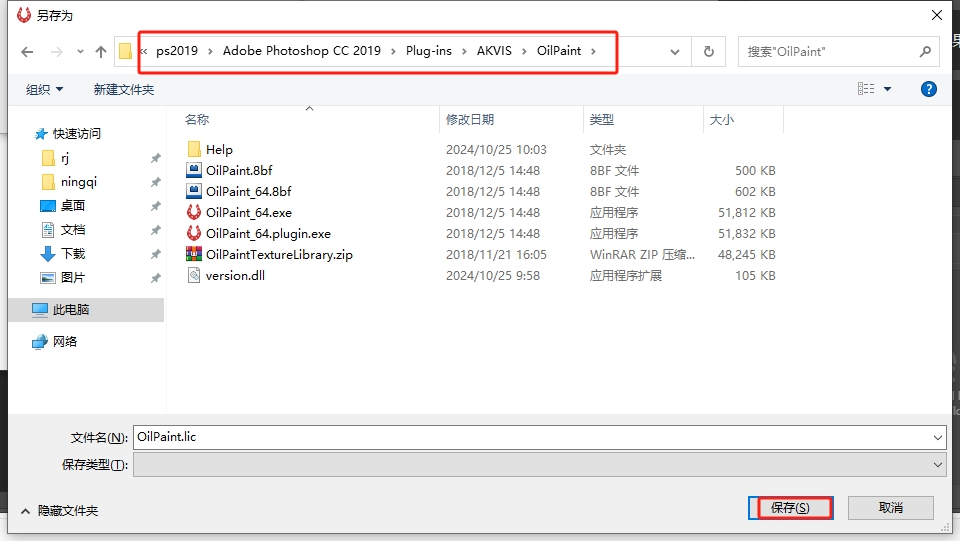Viewport: 960px width, 541px height.
Task: Select the OilPaint_64.plugin.exe file
Action: pos(268,233)
